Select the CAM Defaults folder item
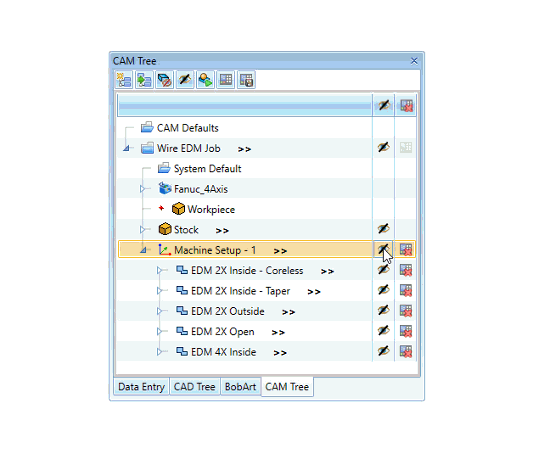The image size is (550, 465). pyautogui.click(x=188, y=128)
